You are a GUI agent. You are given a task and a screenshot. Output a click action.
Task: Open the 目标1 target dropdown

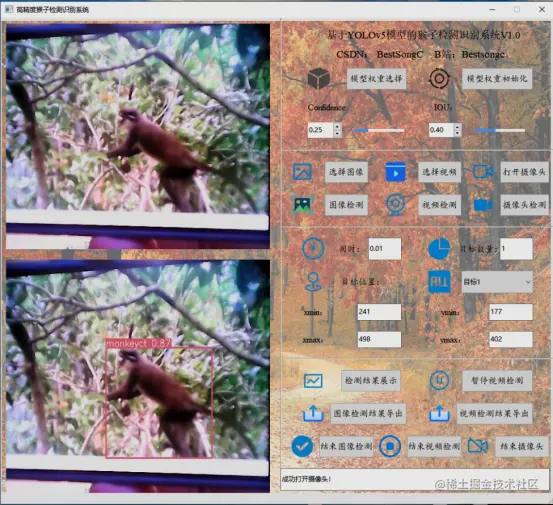497,282
